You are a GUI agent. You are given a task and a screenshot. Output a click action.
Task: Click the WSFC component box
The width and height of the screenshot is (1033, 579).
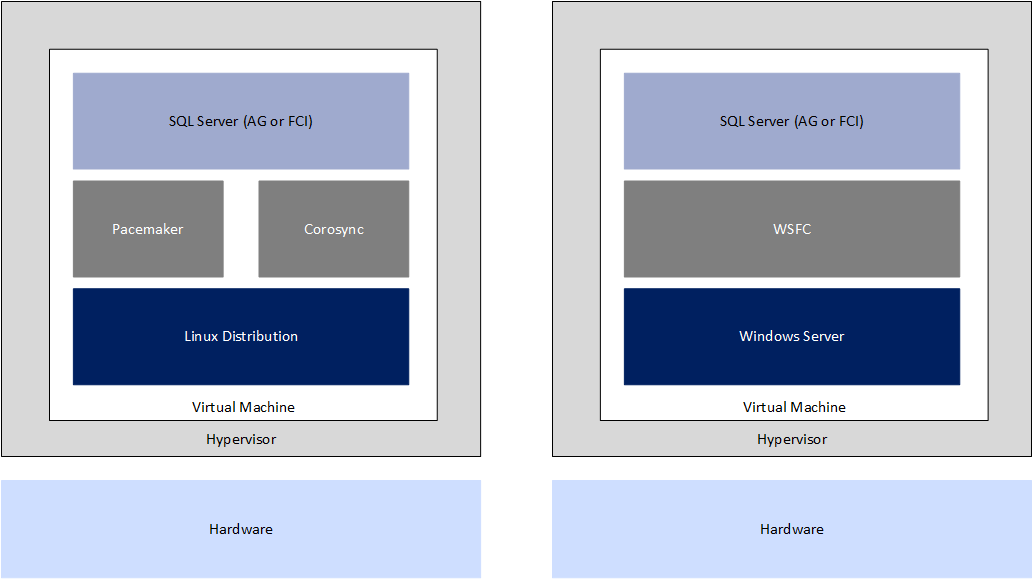[792, 228]
